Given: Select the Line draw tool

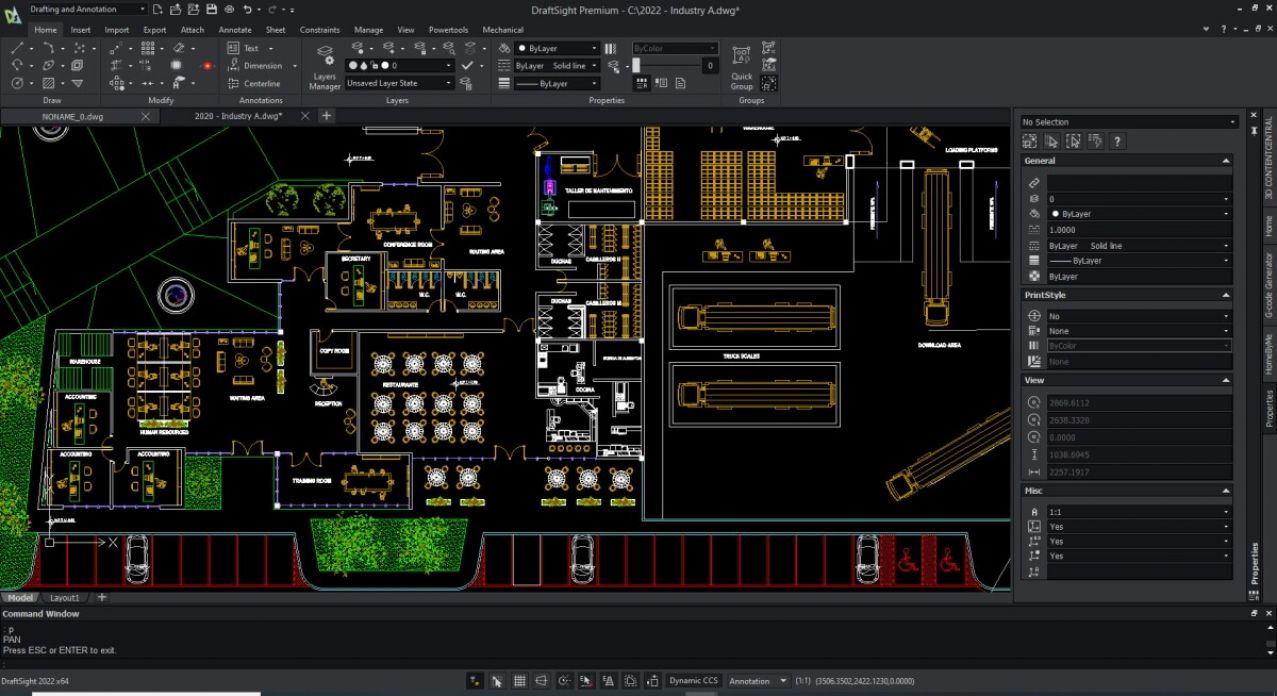Looking at the screenshot, I should [x=17, y=48].
